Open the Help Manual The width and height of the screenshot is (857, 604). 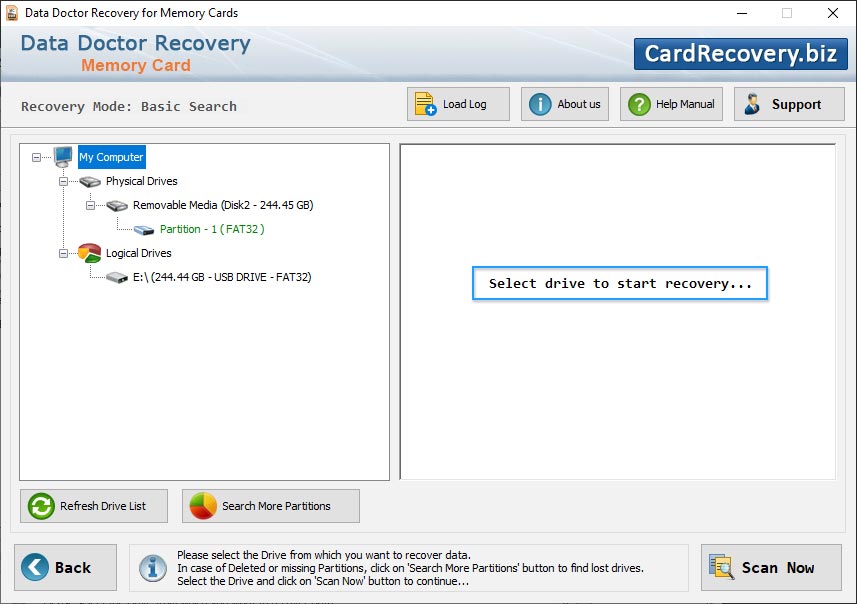coord(671,104)
